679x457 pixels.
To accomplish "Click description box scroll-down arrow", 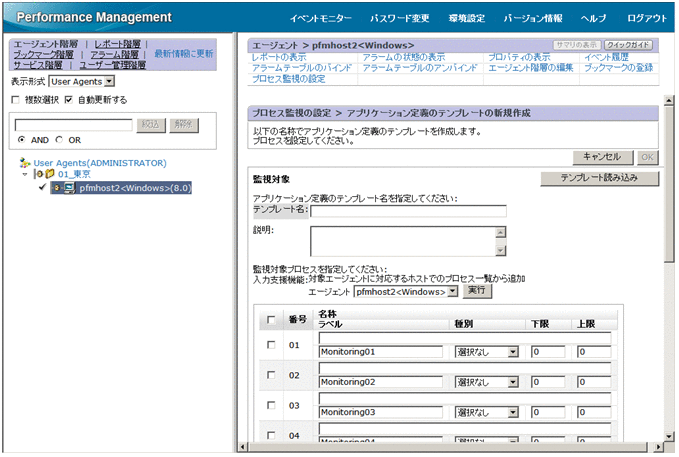I will [x=501, y=249].
